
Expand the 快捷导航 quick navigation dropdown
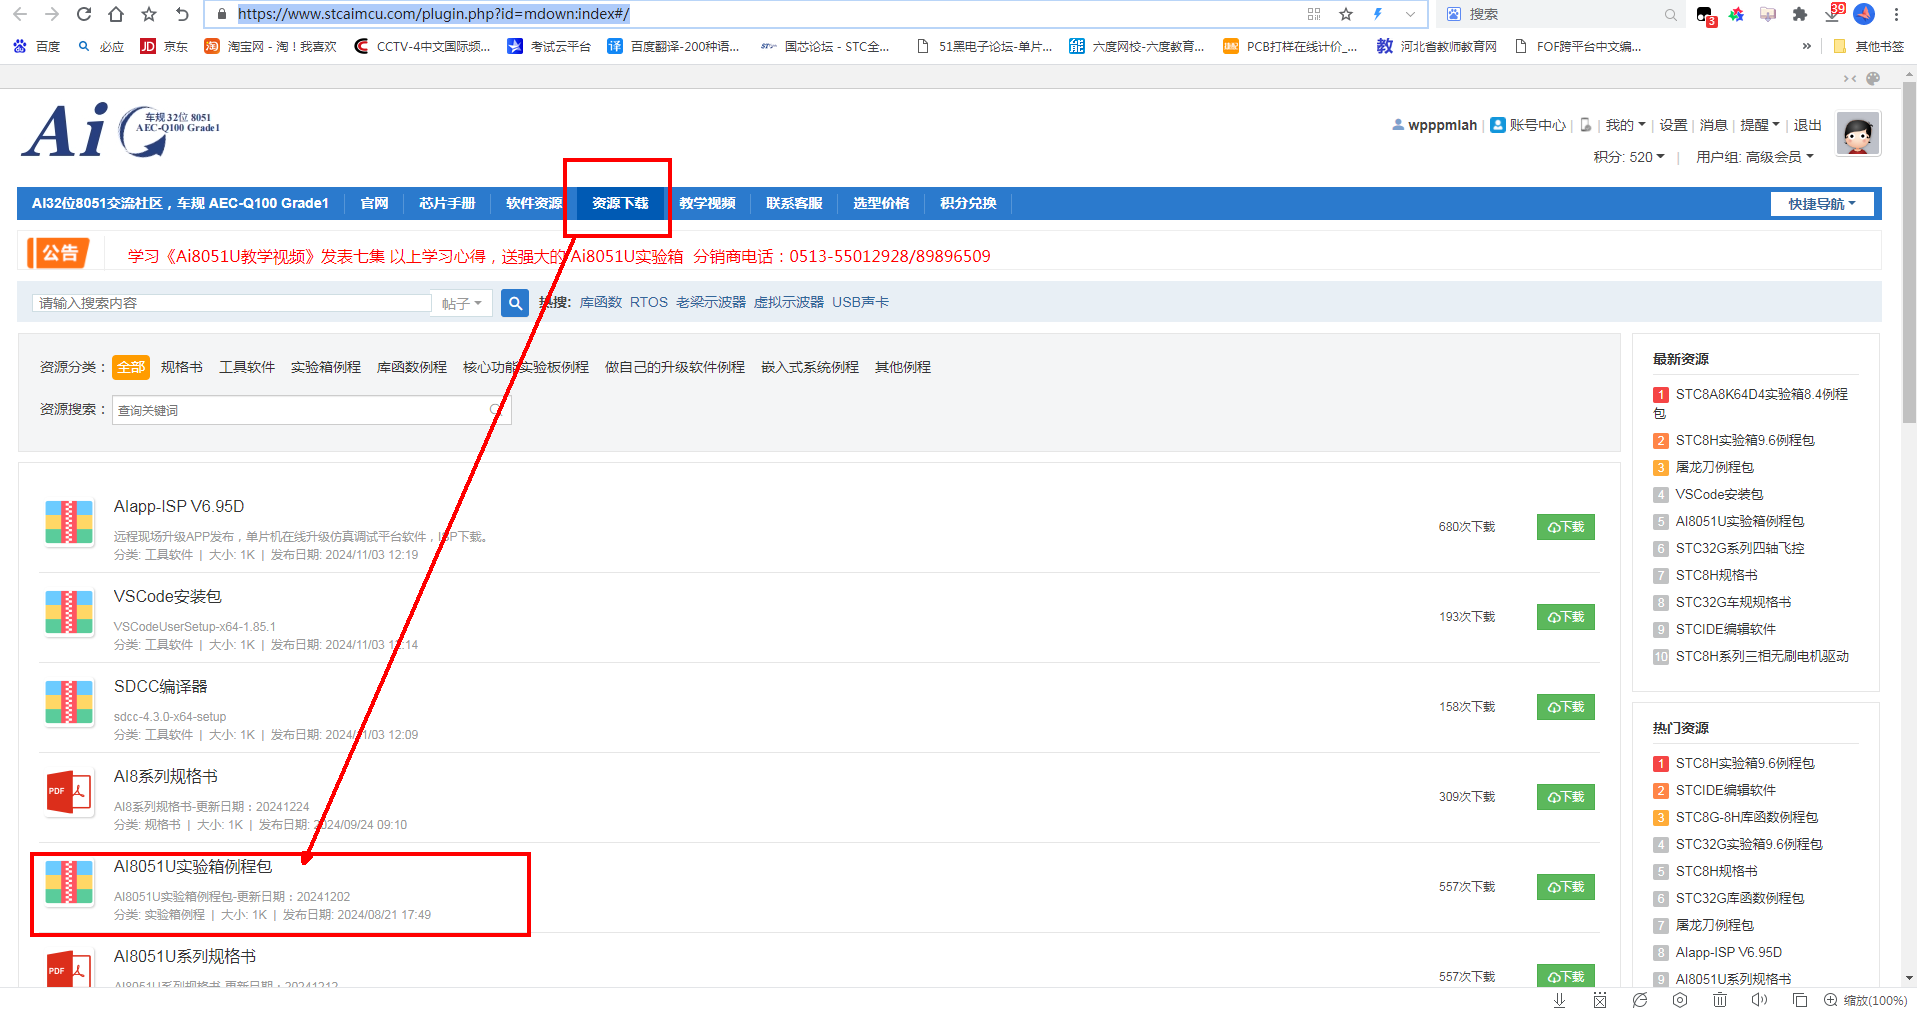pyautogui.click(x=1822, y=204)
